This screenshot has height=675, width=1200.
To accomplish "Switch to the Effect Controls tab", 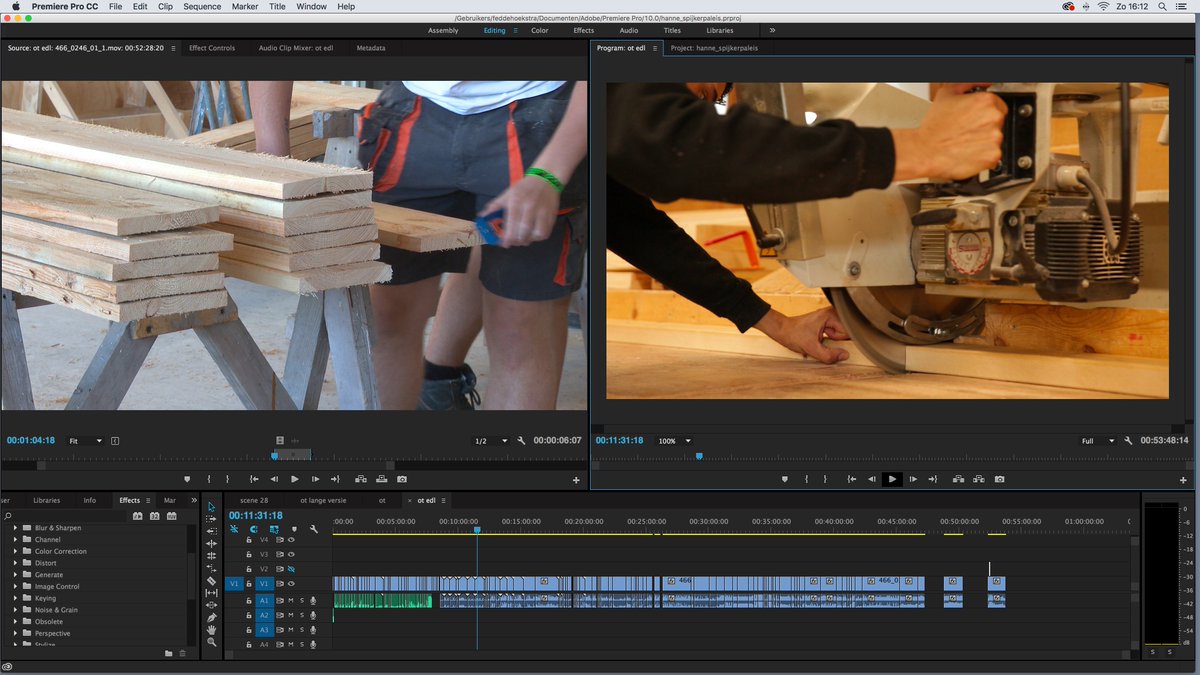I will tap(212, 48).
